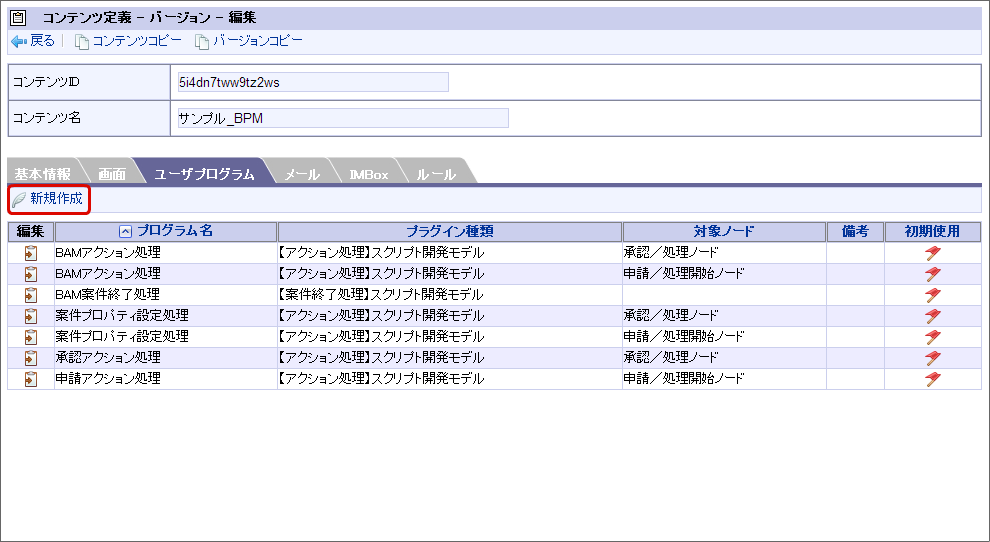
Task: Open the IMBox tab
Action: coord(369,174)
